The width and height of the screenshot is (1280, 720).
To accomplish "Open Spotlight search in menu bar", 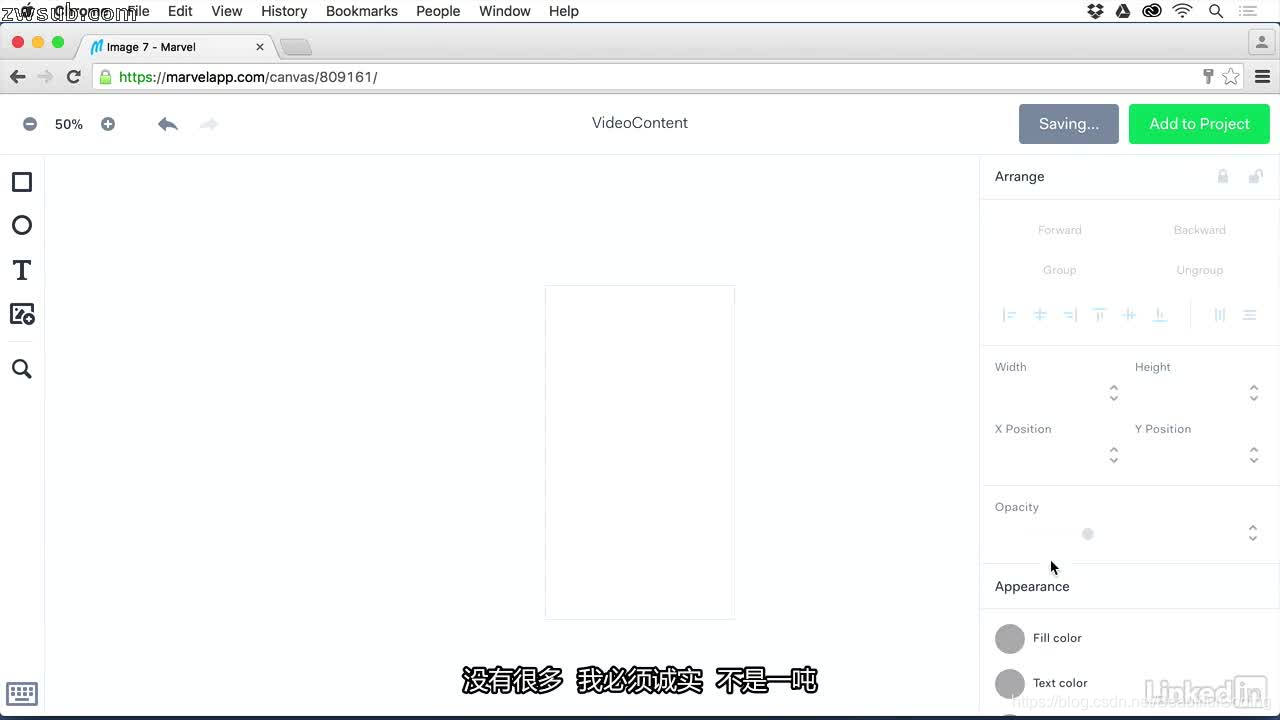I will coord(1216,11).
